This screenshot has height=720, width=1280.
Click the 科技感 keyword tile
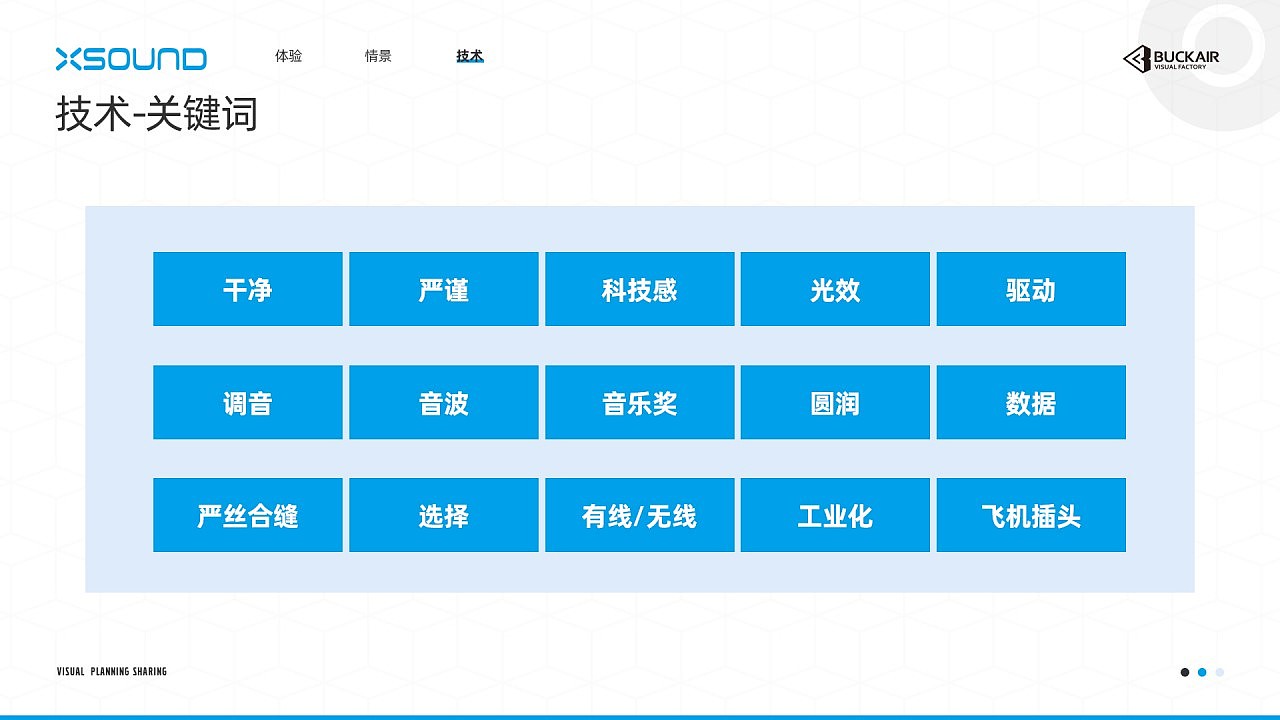638,289
